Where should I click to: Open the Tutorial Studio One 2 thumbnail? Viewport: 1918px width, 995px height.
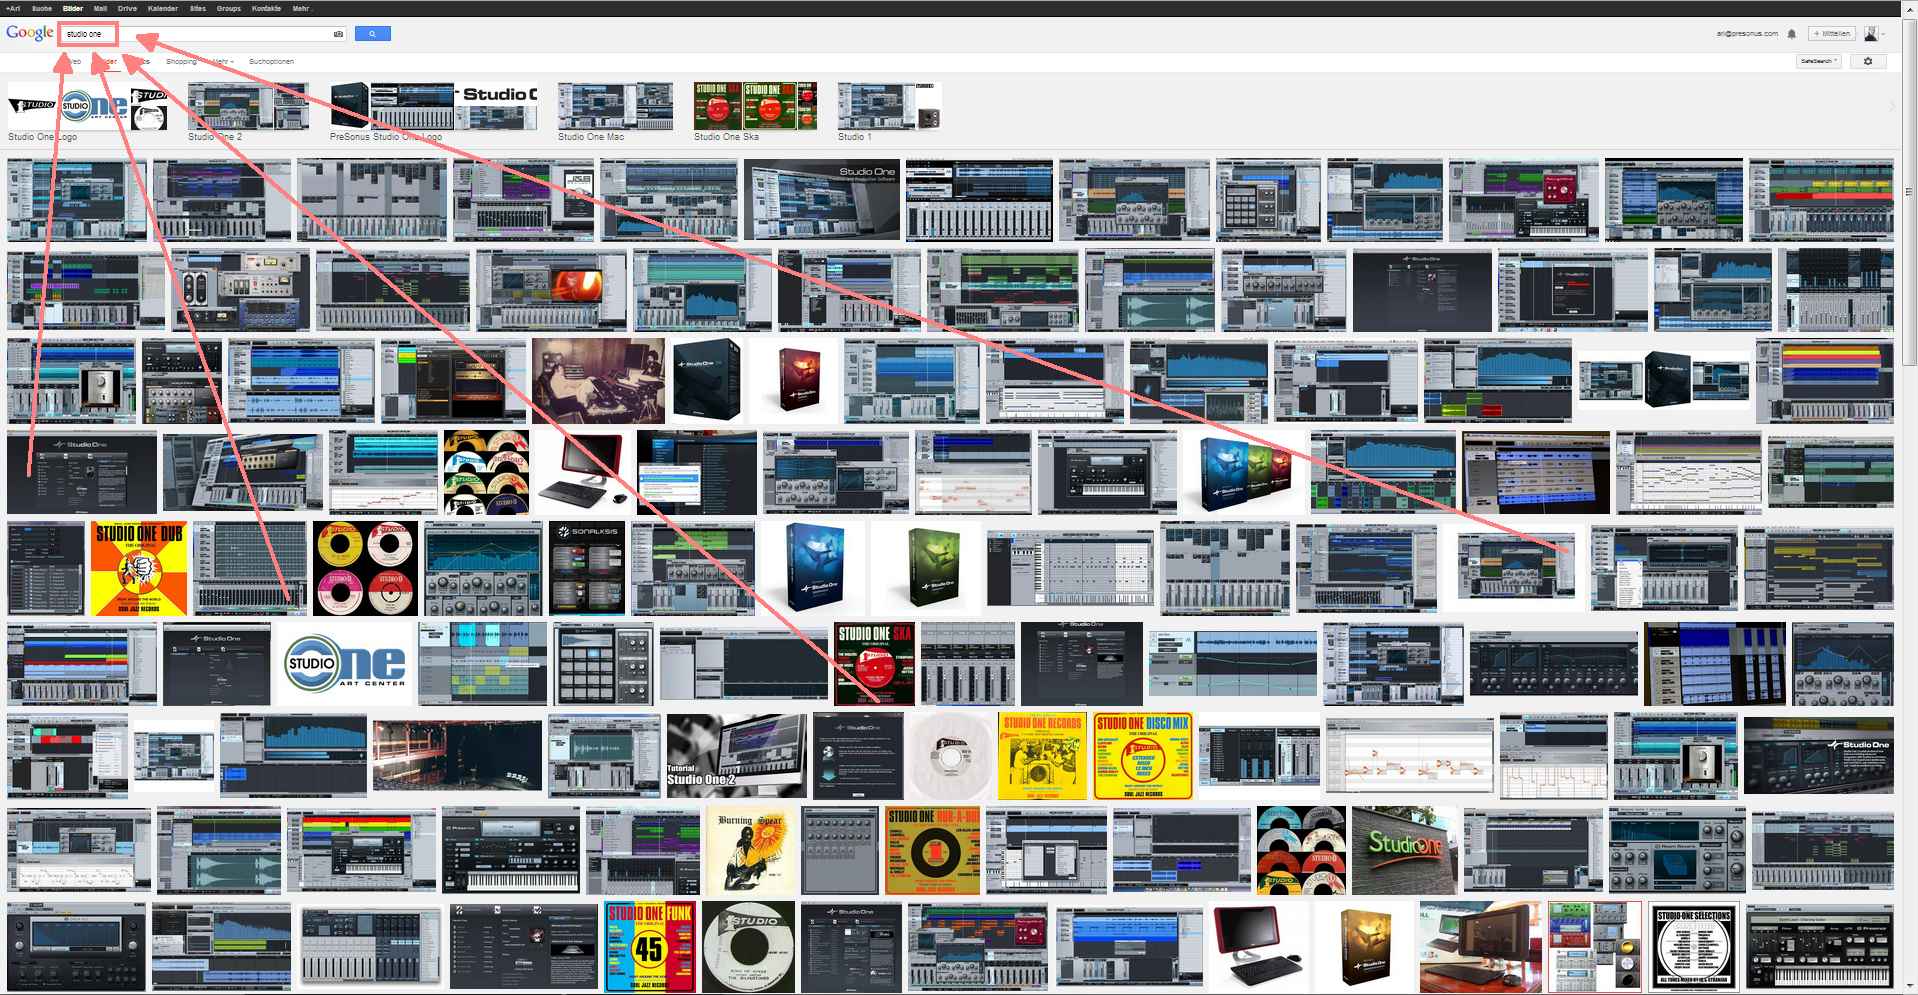[x=736, y=755]
